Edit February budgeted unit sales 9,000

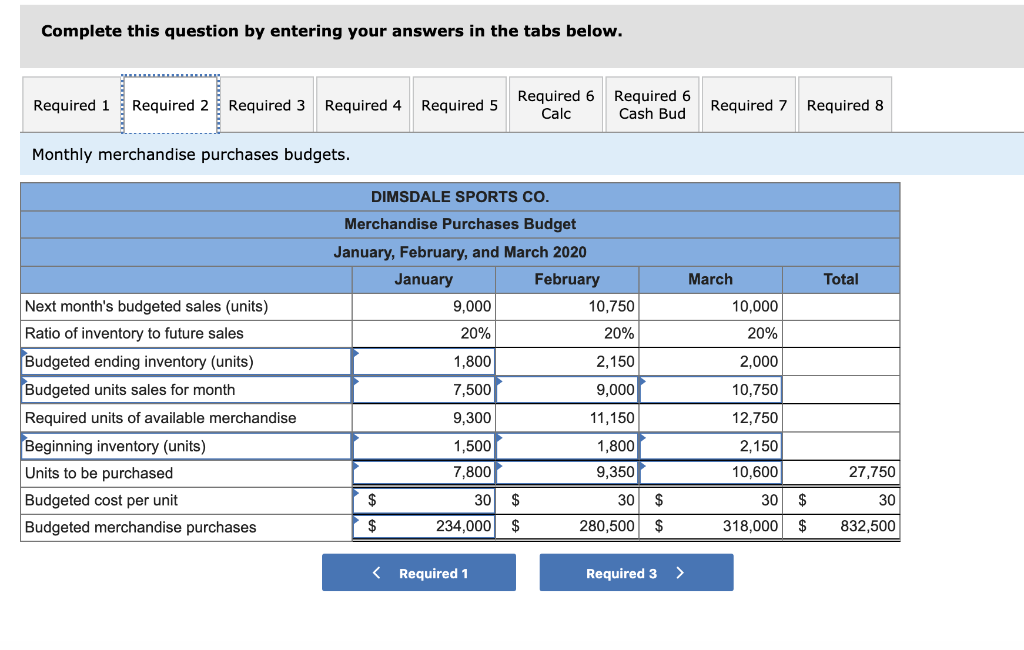[x=567, y=390]
